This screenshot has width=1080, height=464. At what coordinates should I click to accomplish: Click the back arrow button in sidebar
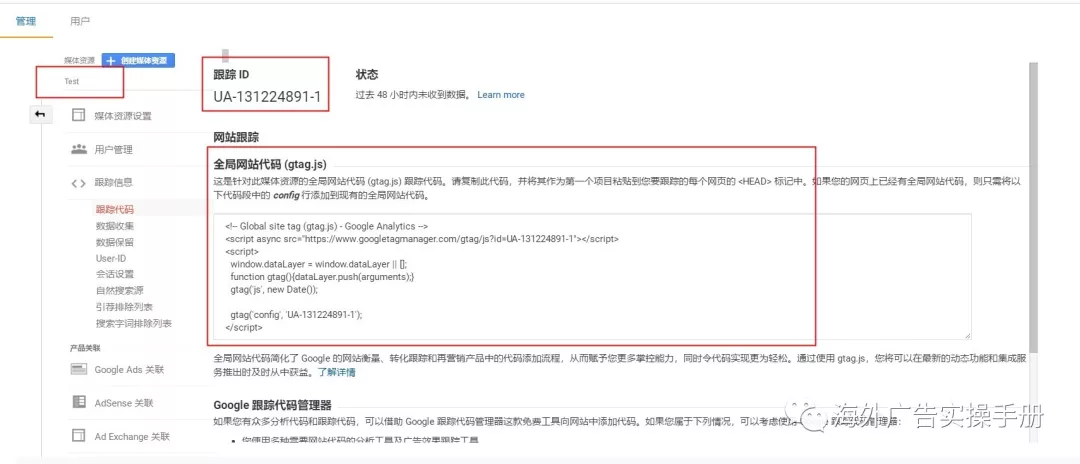tap(40, 114)
